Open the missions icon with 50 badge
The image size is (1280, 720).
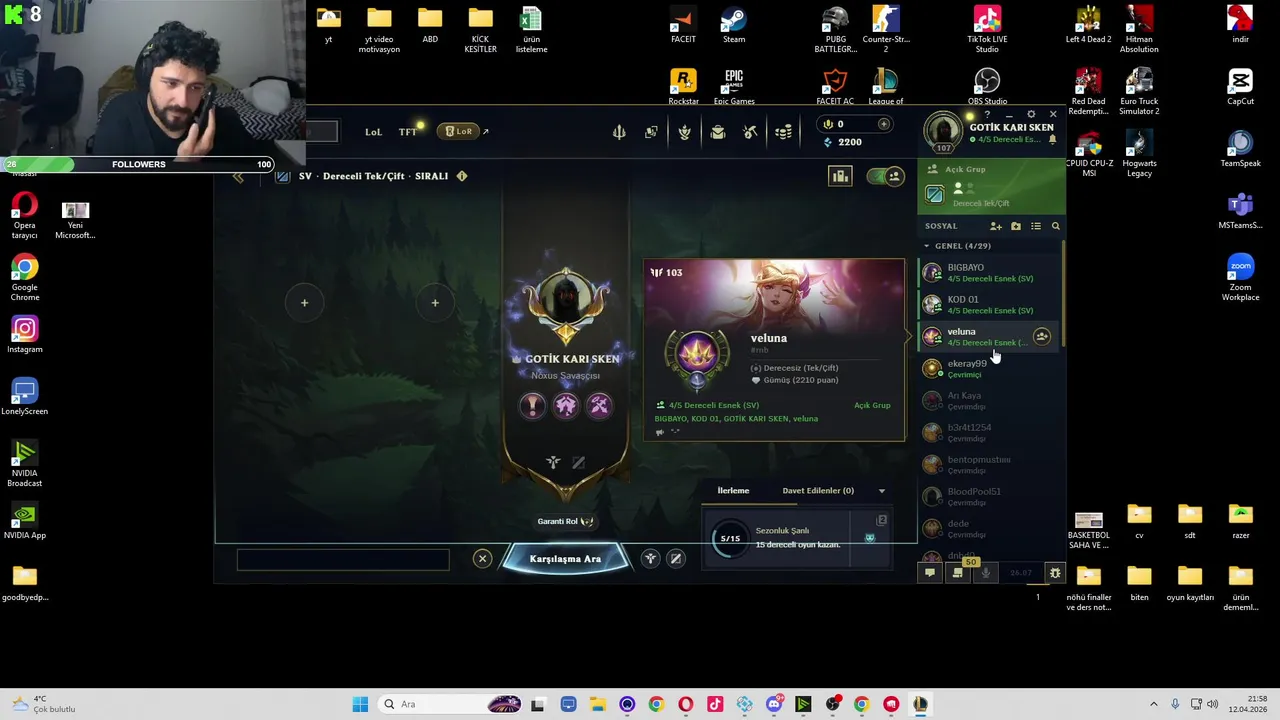tap(958, 573)
